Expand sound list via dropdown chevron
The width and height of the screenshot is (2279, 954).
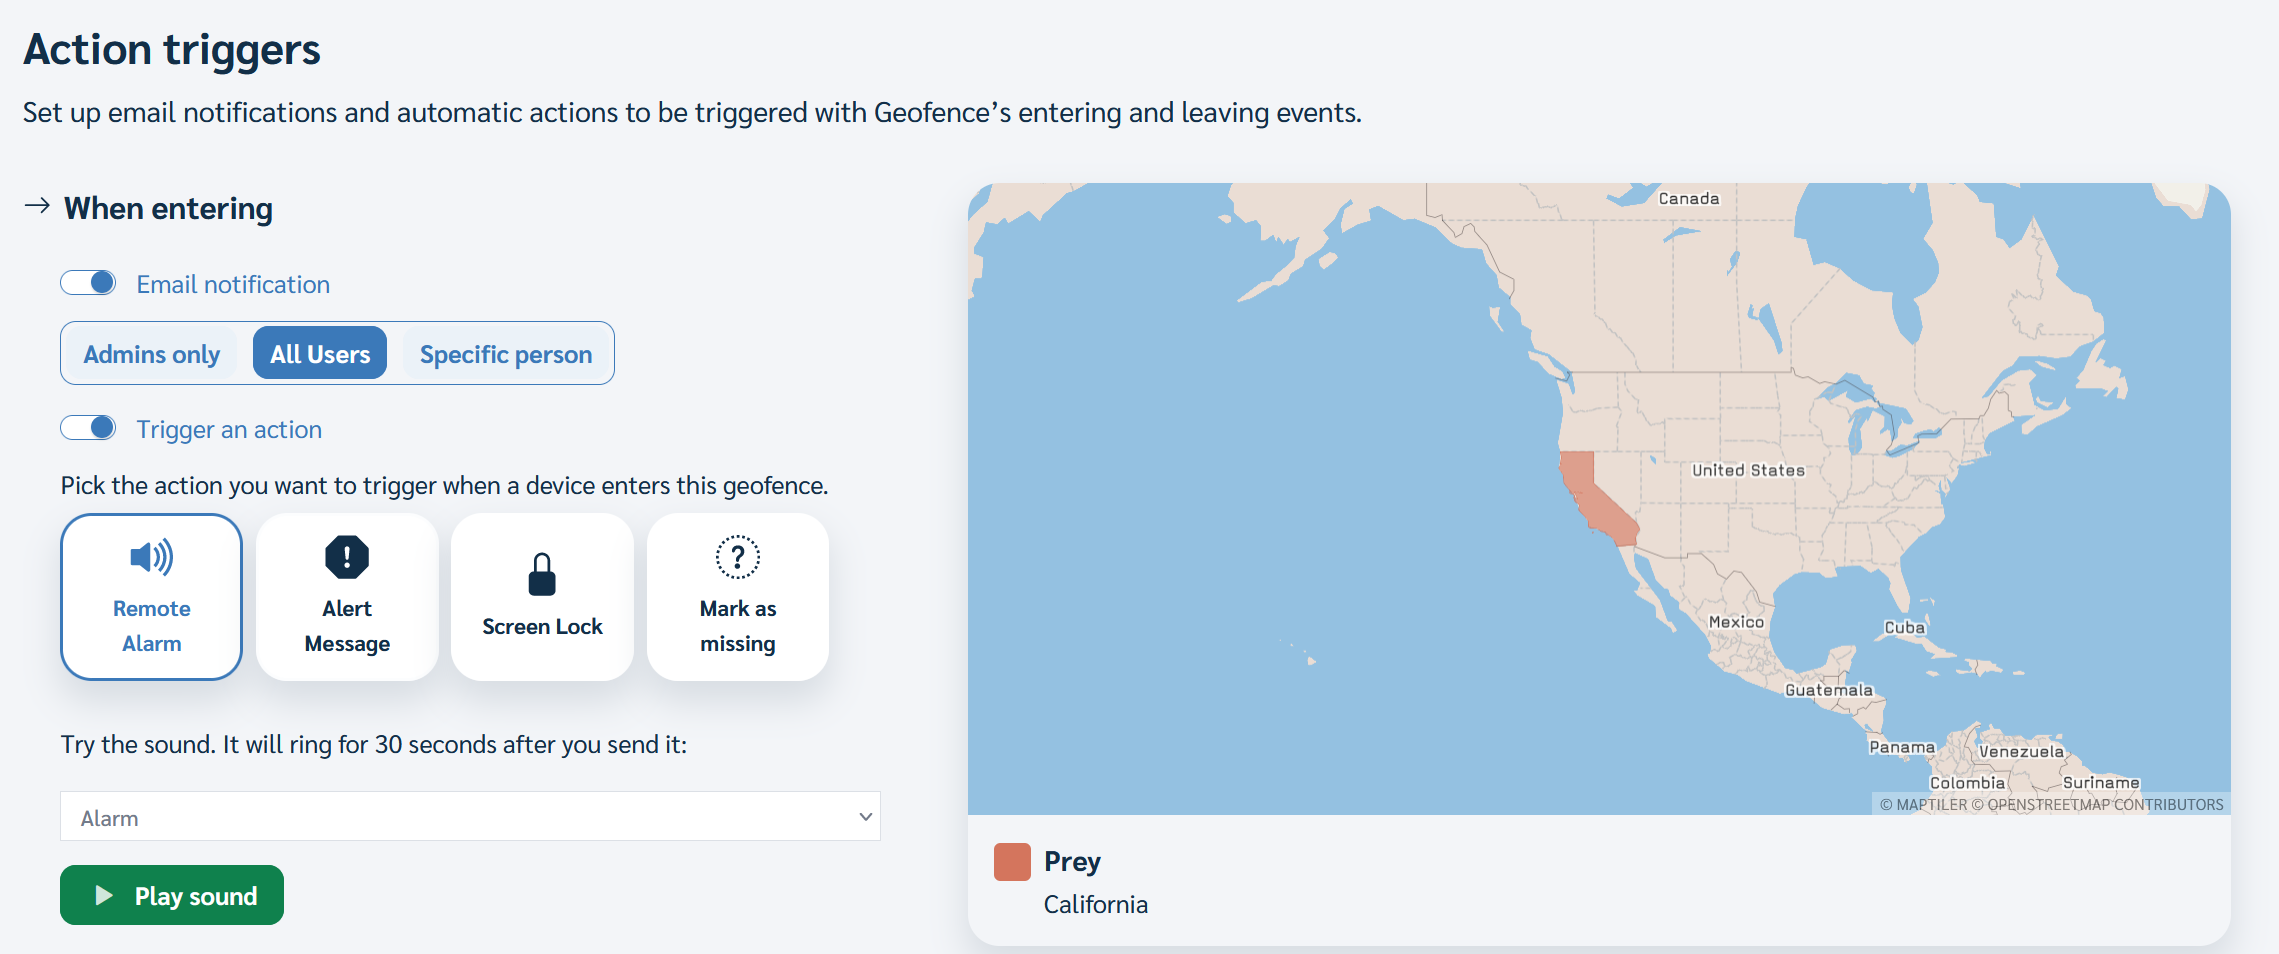tap(866, 817)
